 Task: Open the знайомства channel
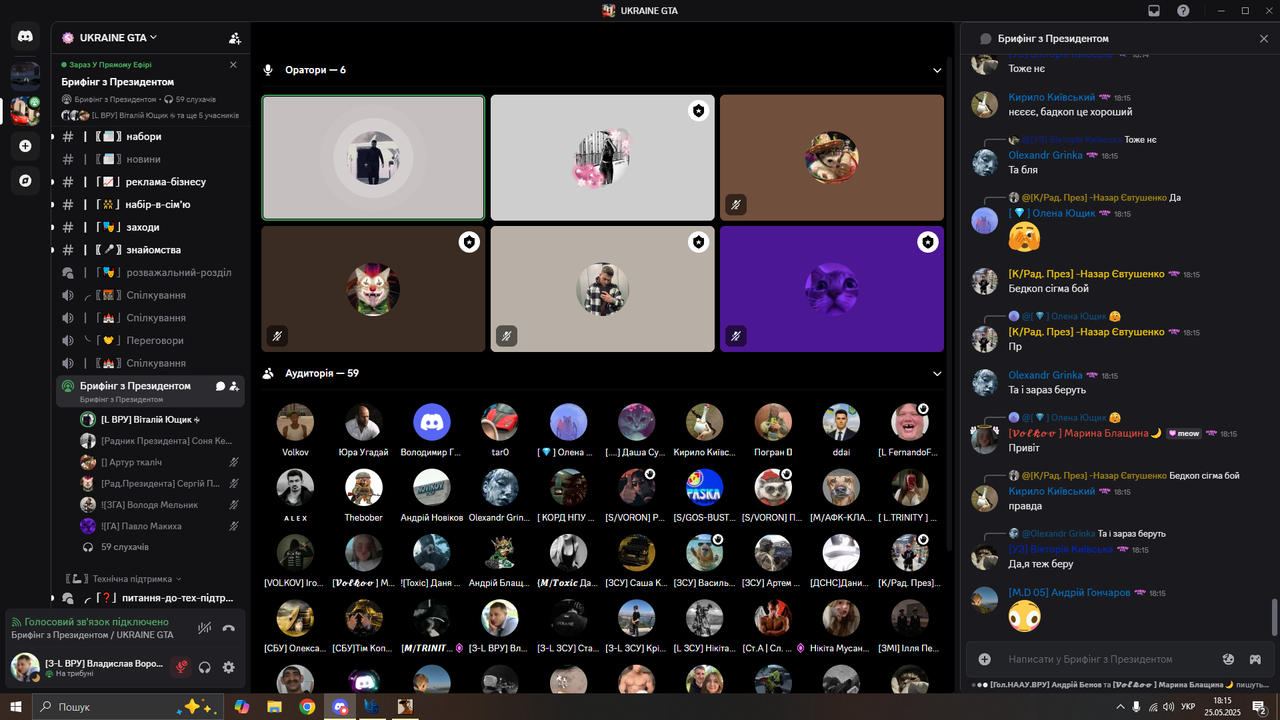pos(150,250)
